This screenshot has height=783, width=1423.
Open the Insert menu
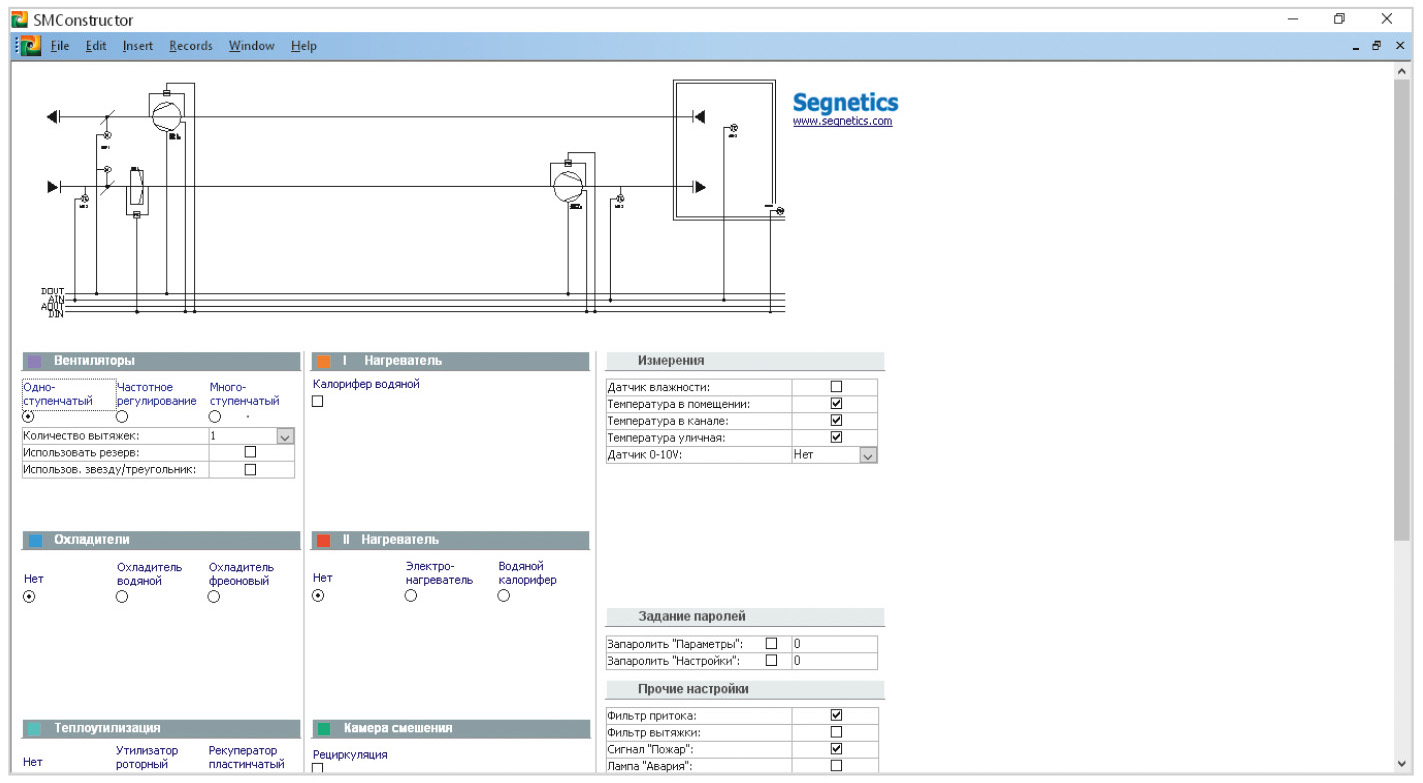pyautogui.click(x=138, y=46)
